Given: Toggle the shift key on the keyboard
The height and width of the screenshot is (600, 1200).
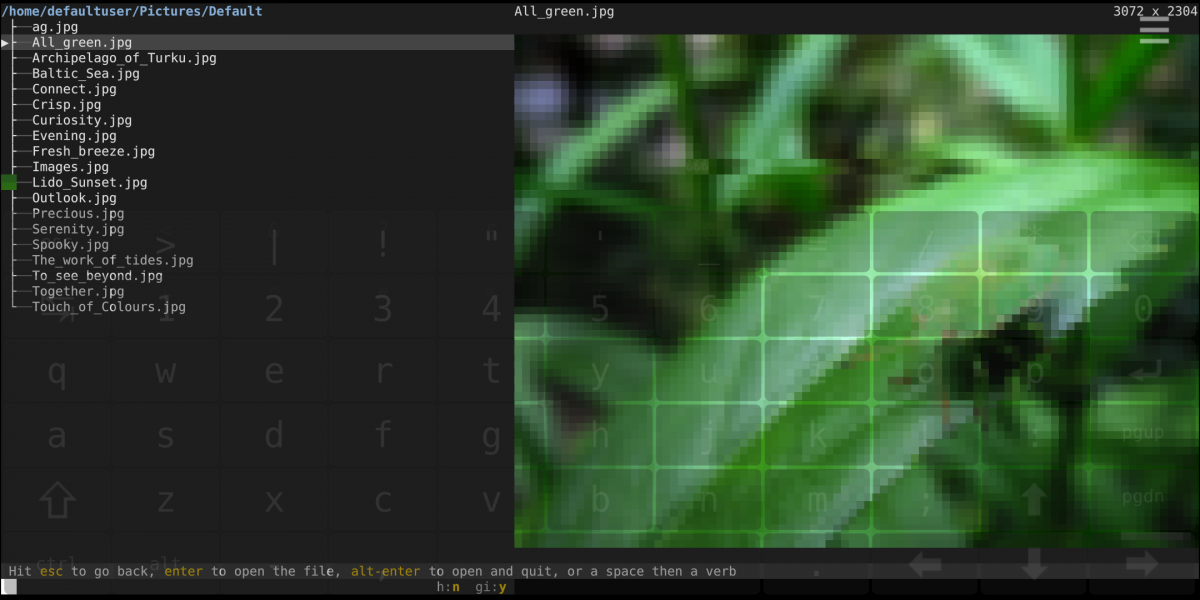Looking at the screenshot, I should (56, 499).
